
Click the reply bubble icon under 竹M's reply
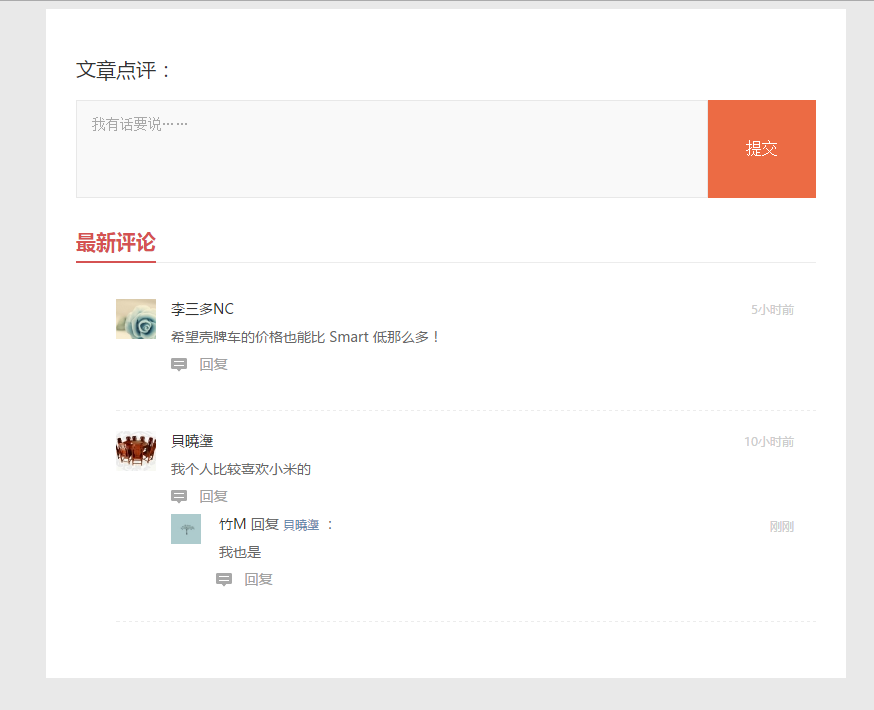[224, 580]
